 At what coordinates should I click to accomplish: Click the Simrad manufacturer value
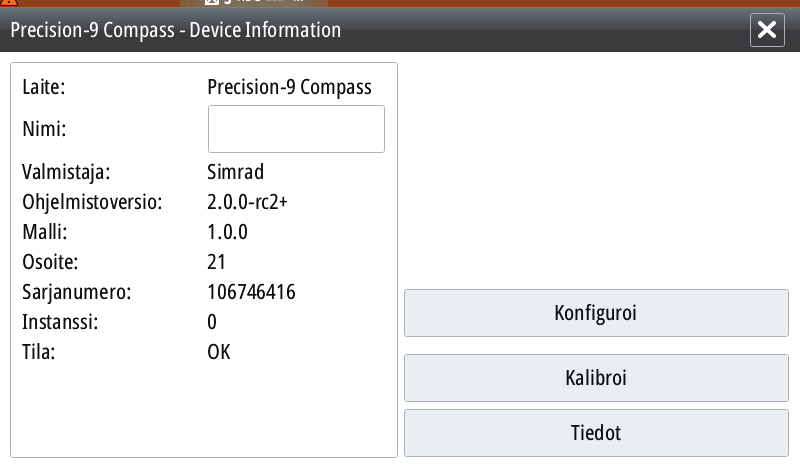click(235, 172)
